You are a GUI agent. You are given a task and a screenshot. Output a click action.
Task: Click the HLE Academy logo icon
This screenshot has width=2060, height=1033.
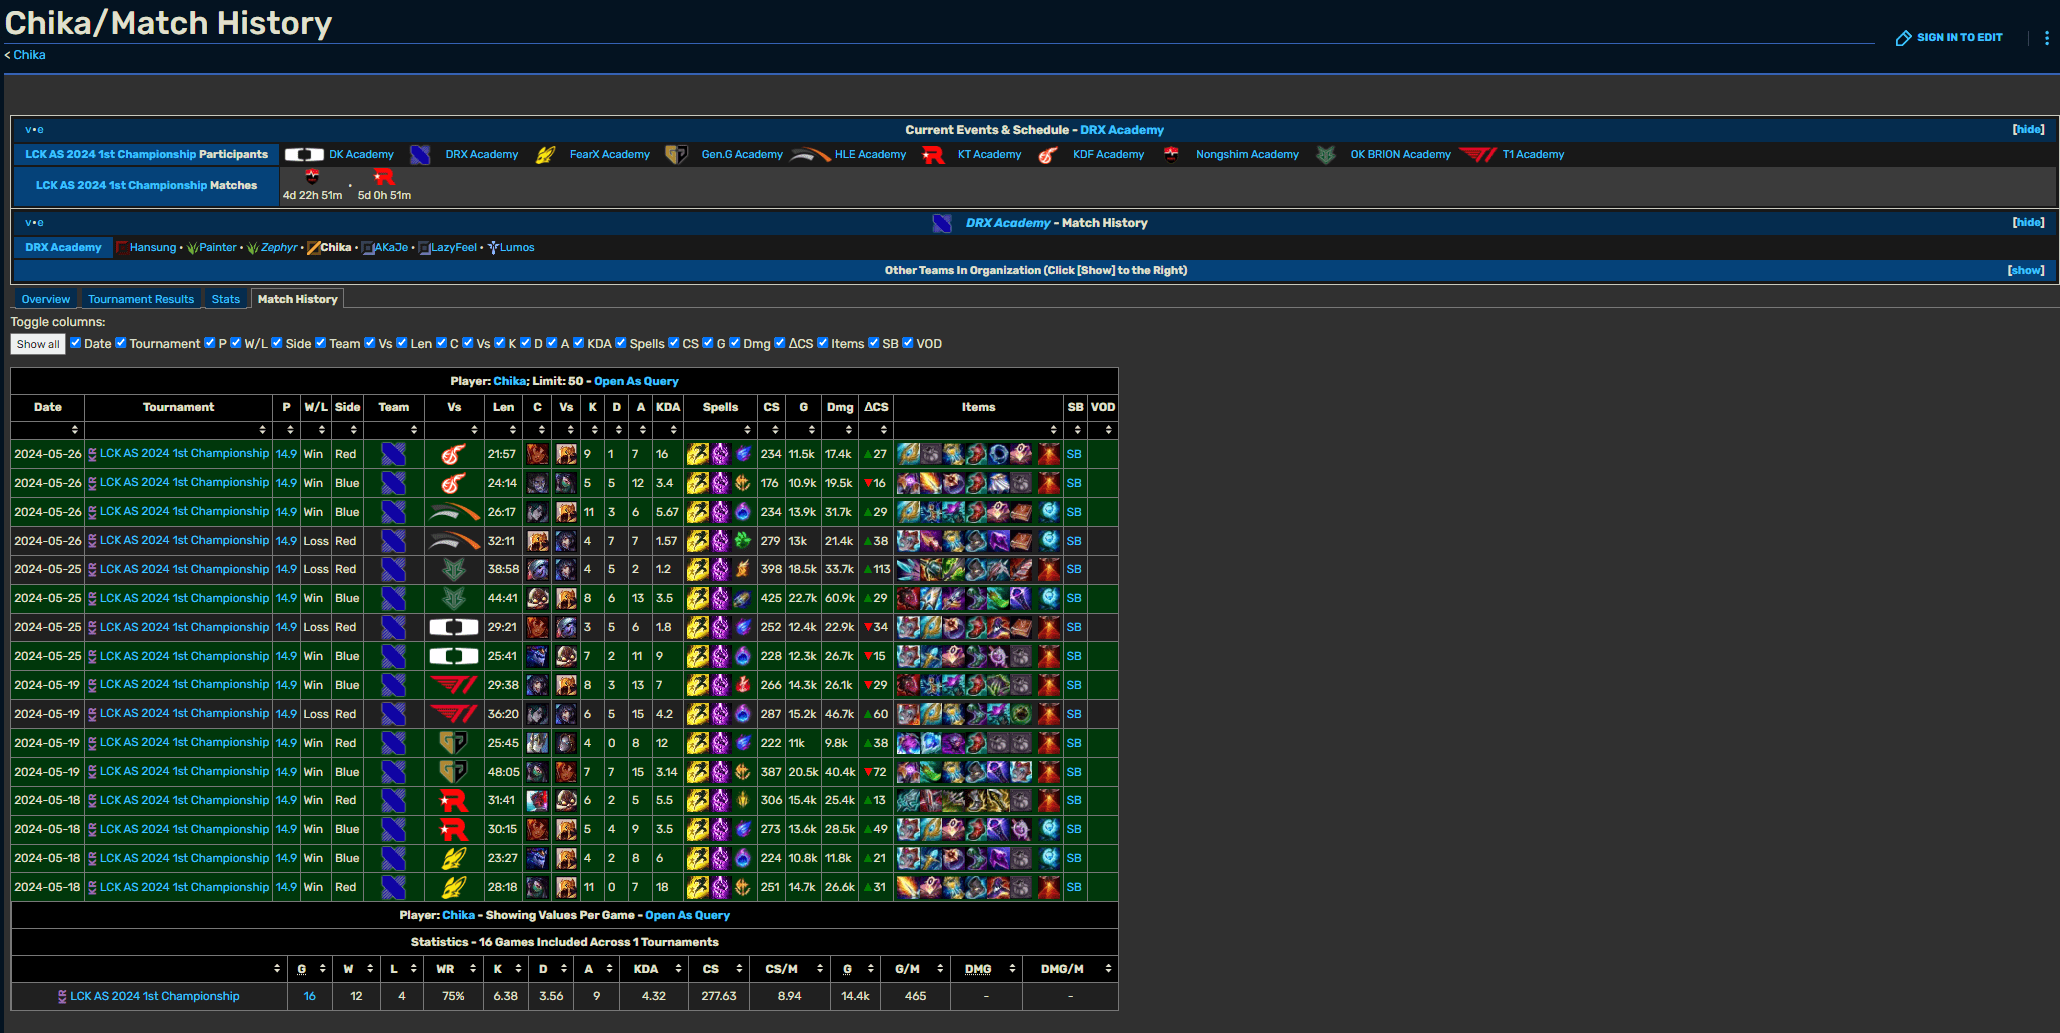[810, 155]
